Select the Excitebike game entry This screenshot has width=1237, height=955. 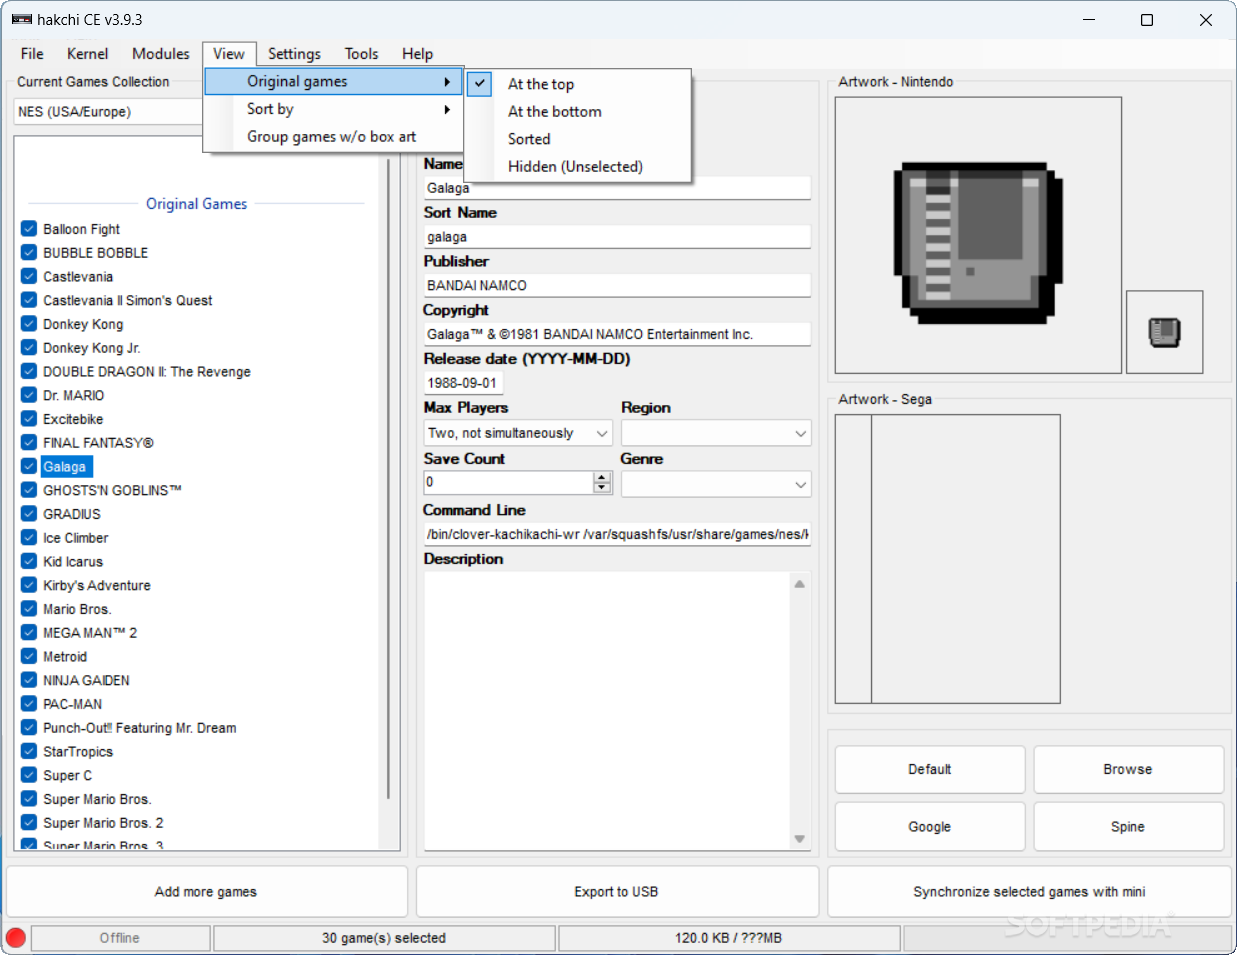[x=73, y=419]
